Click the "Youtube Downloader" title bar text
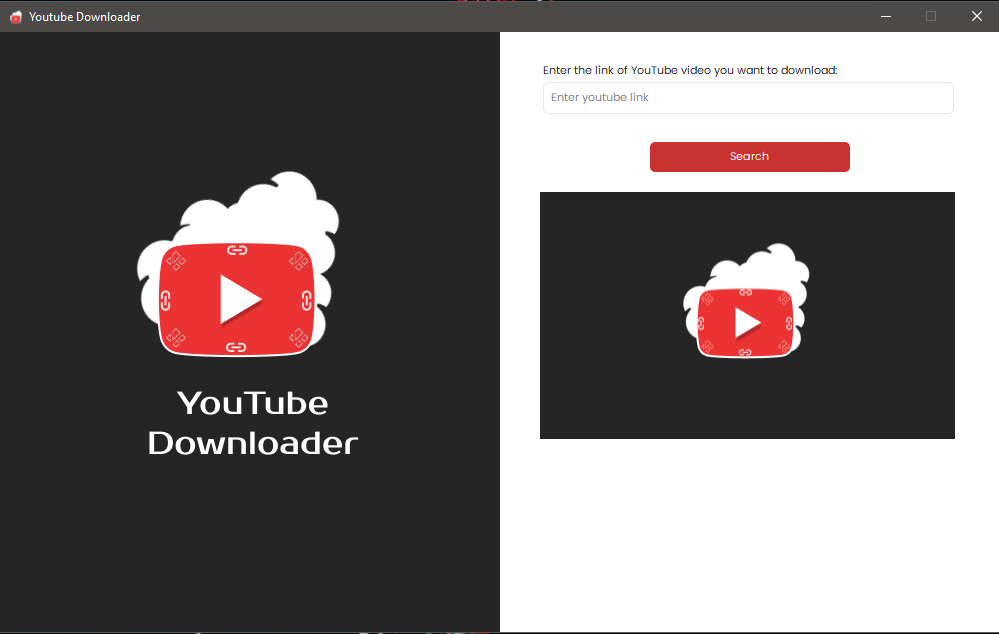The image size is (999, 634). pyautogui.click(x=85, y=17)
